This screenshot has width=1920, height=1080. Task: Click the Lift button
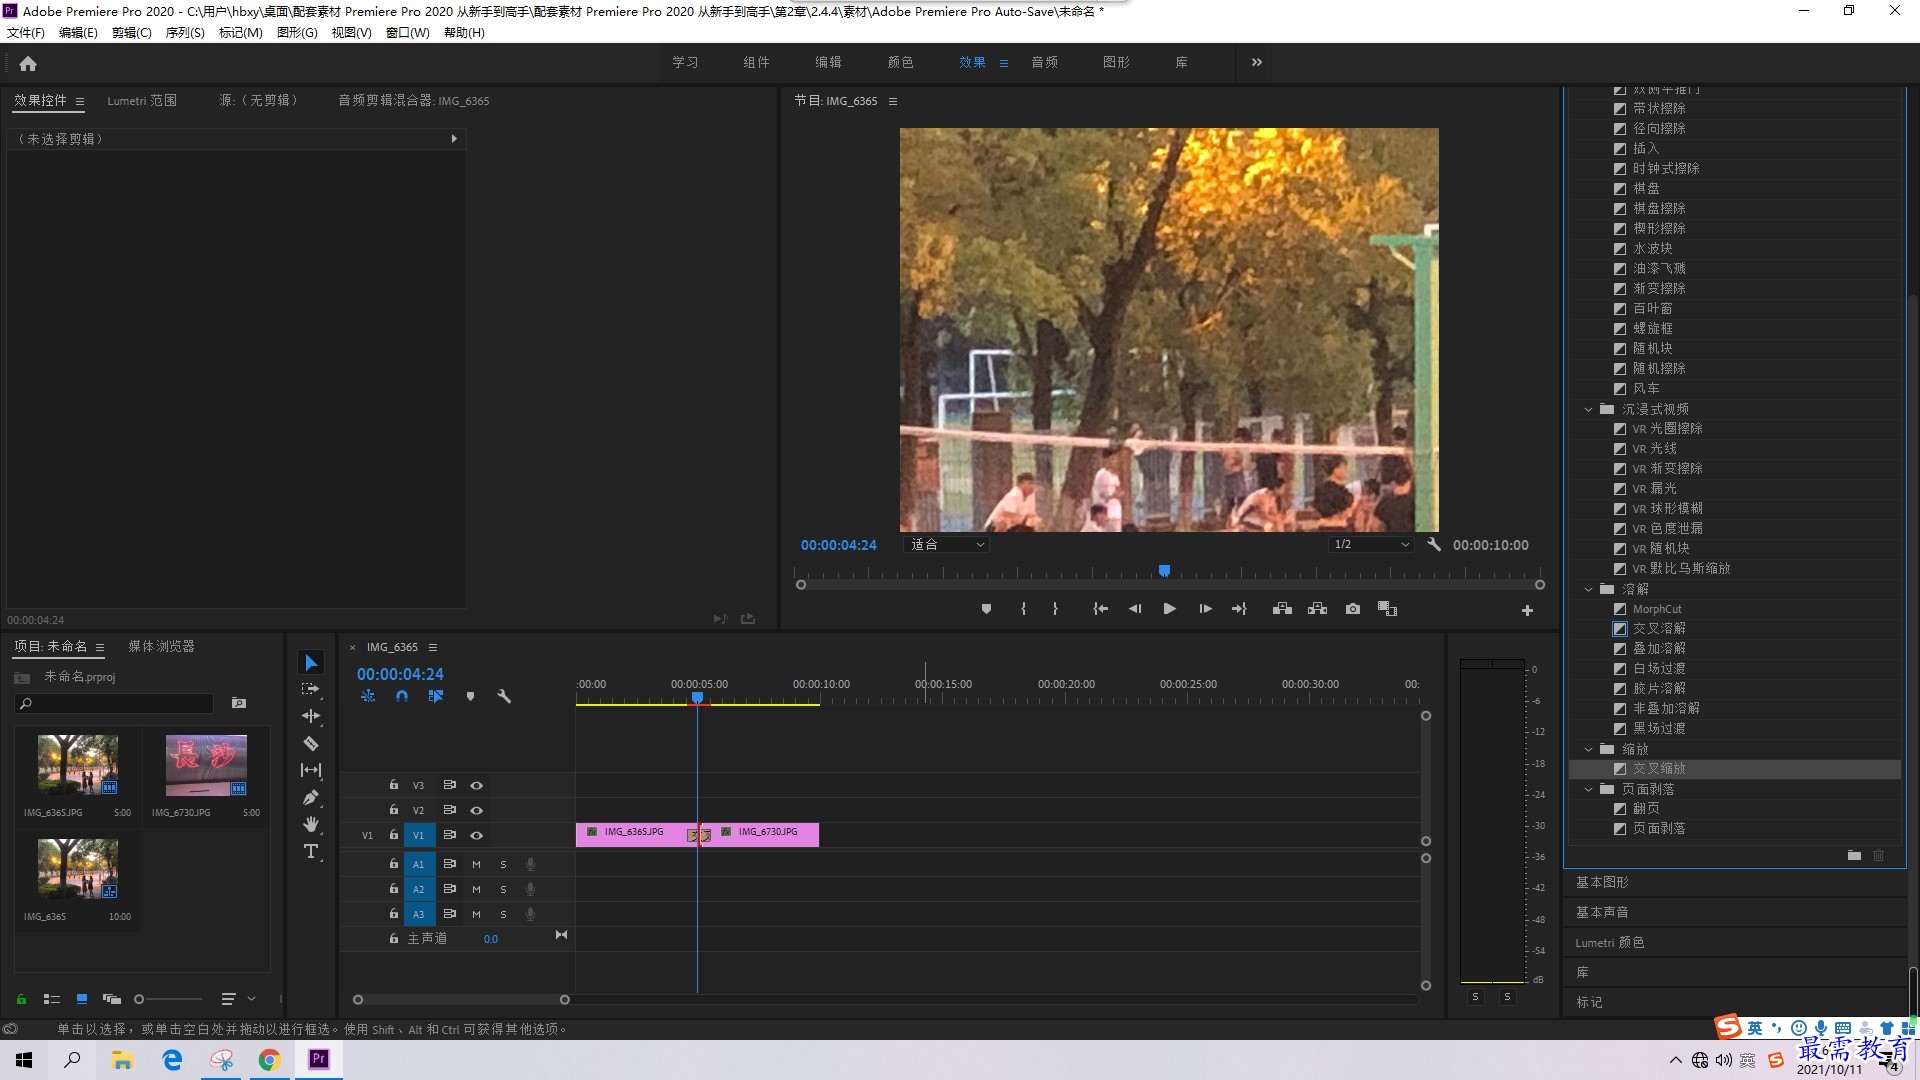(x=1282, y=609)
